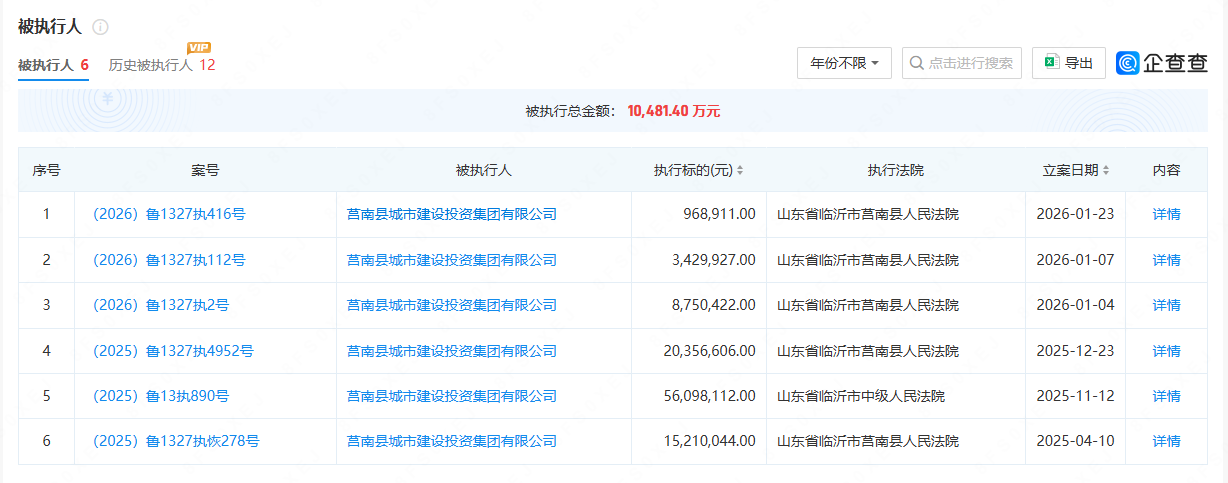Open case (2026)鲁1327执112号 link

(x=169, y=260)
